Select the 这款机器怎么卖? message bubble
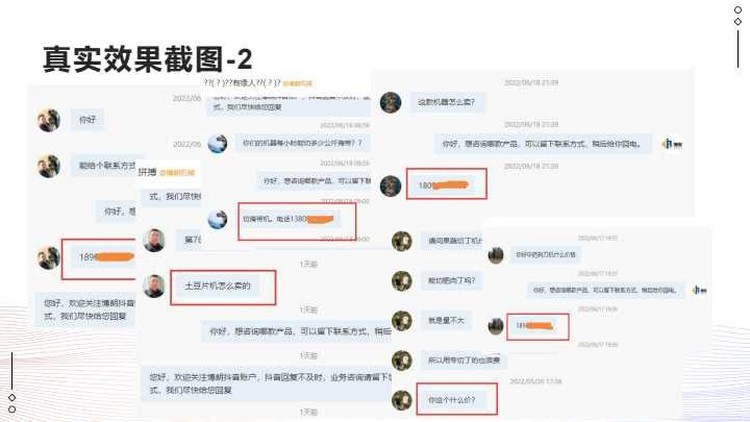Image resolution: width=750 pixels, height=422 pixels. (x=447, y=102)
